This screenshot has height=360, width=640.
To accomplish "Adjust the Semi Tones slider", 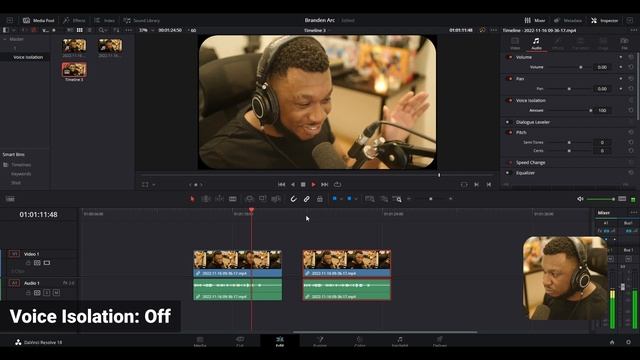I will tap(569, 142).
